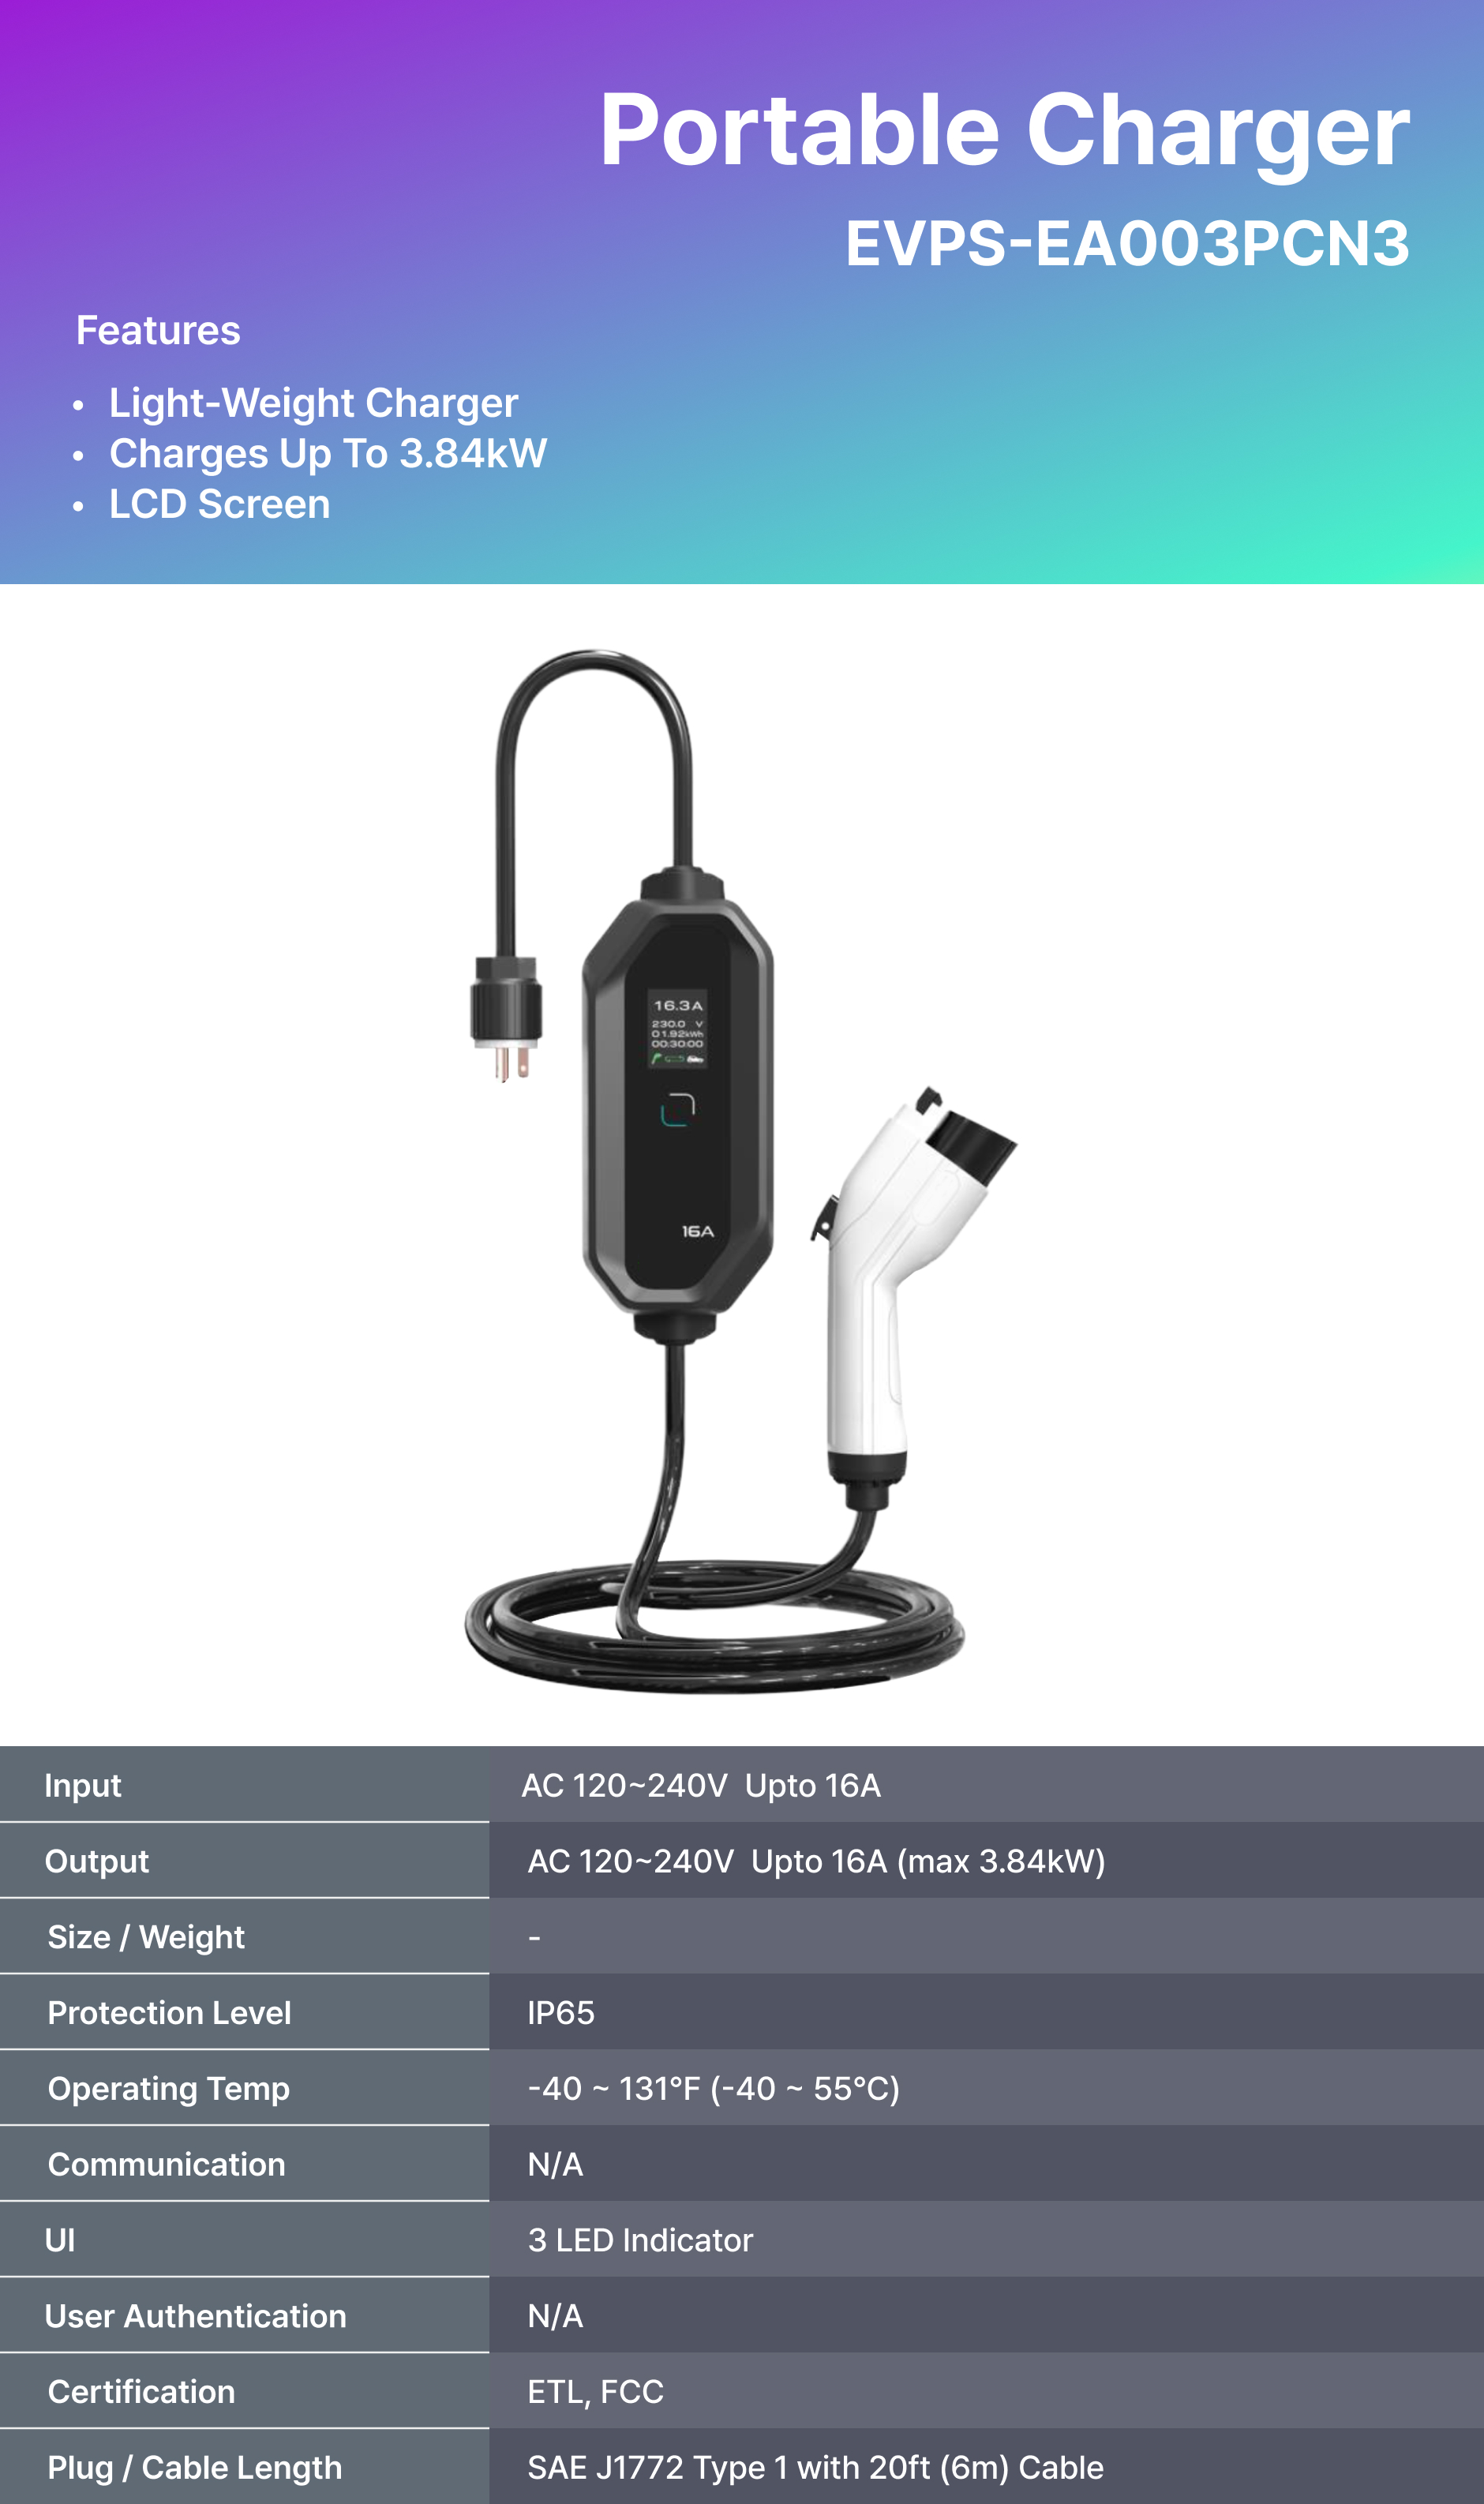Click the square logo on the control box
Screen dimensions: 1484x2504
pyautogui.click(x=678, y=1109)
